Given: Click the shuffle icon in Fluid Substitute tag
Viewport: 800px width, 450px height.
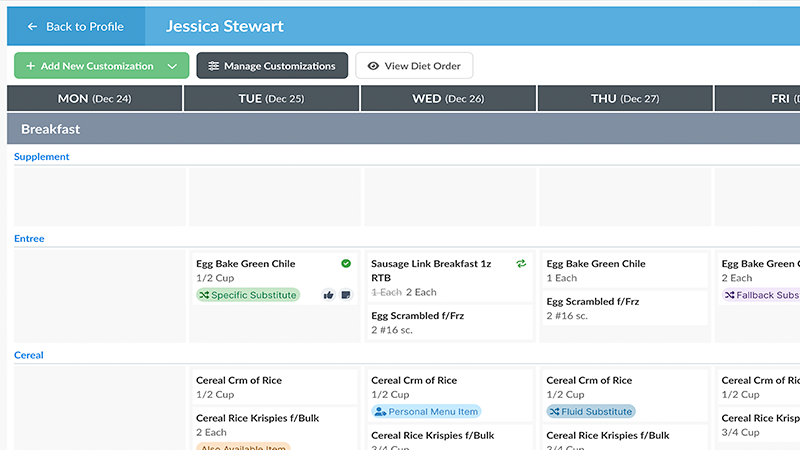Looking at the screenshot, I should (x=555, y=411).
